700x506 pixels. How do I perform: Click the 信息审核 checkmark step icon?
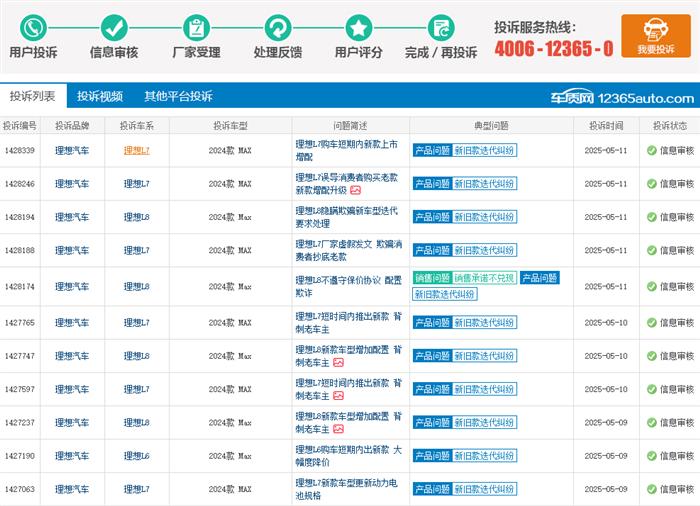point(114,28)
